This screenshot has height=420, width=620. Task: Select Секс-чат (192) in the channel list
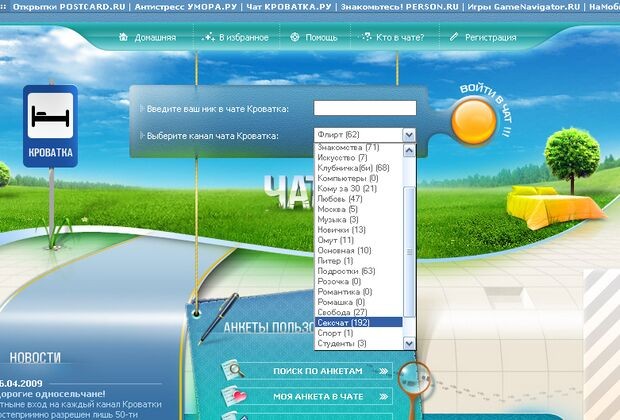[359, 322]
